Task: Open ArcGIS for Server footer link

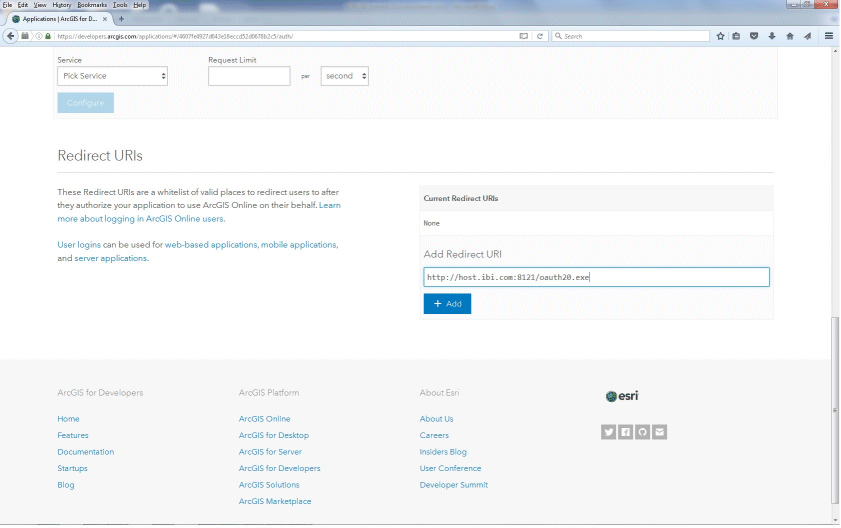Action: pyautogui.click(x=270, y=452)
